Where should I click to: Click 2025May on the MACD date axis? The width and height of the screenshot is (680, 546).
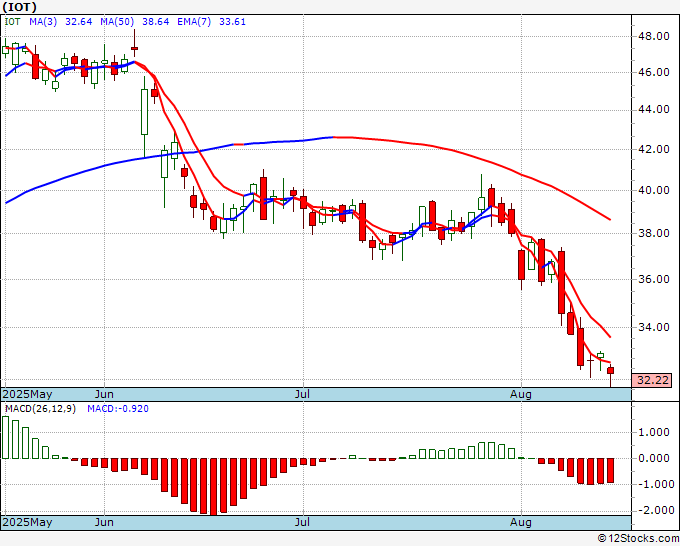pyautogui.click(x=28, y=522)
